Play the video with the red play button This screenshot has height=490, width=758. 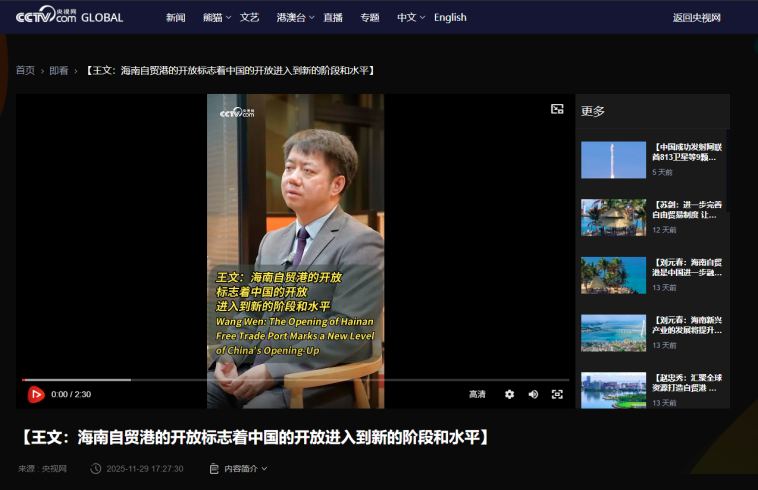[36, 394]
